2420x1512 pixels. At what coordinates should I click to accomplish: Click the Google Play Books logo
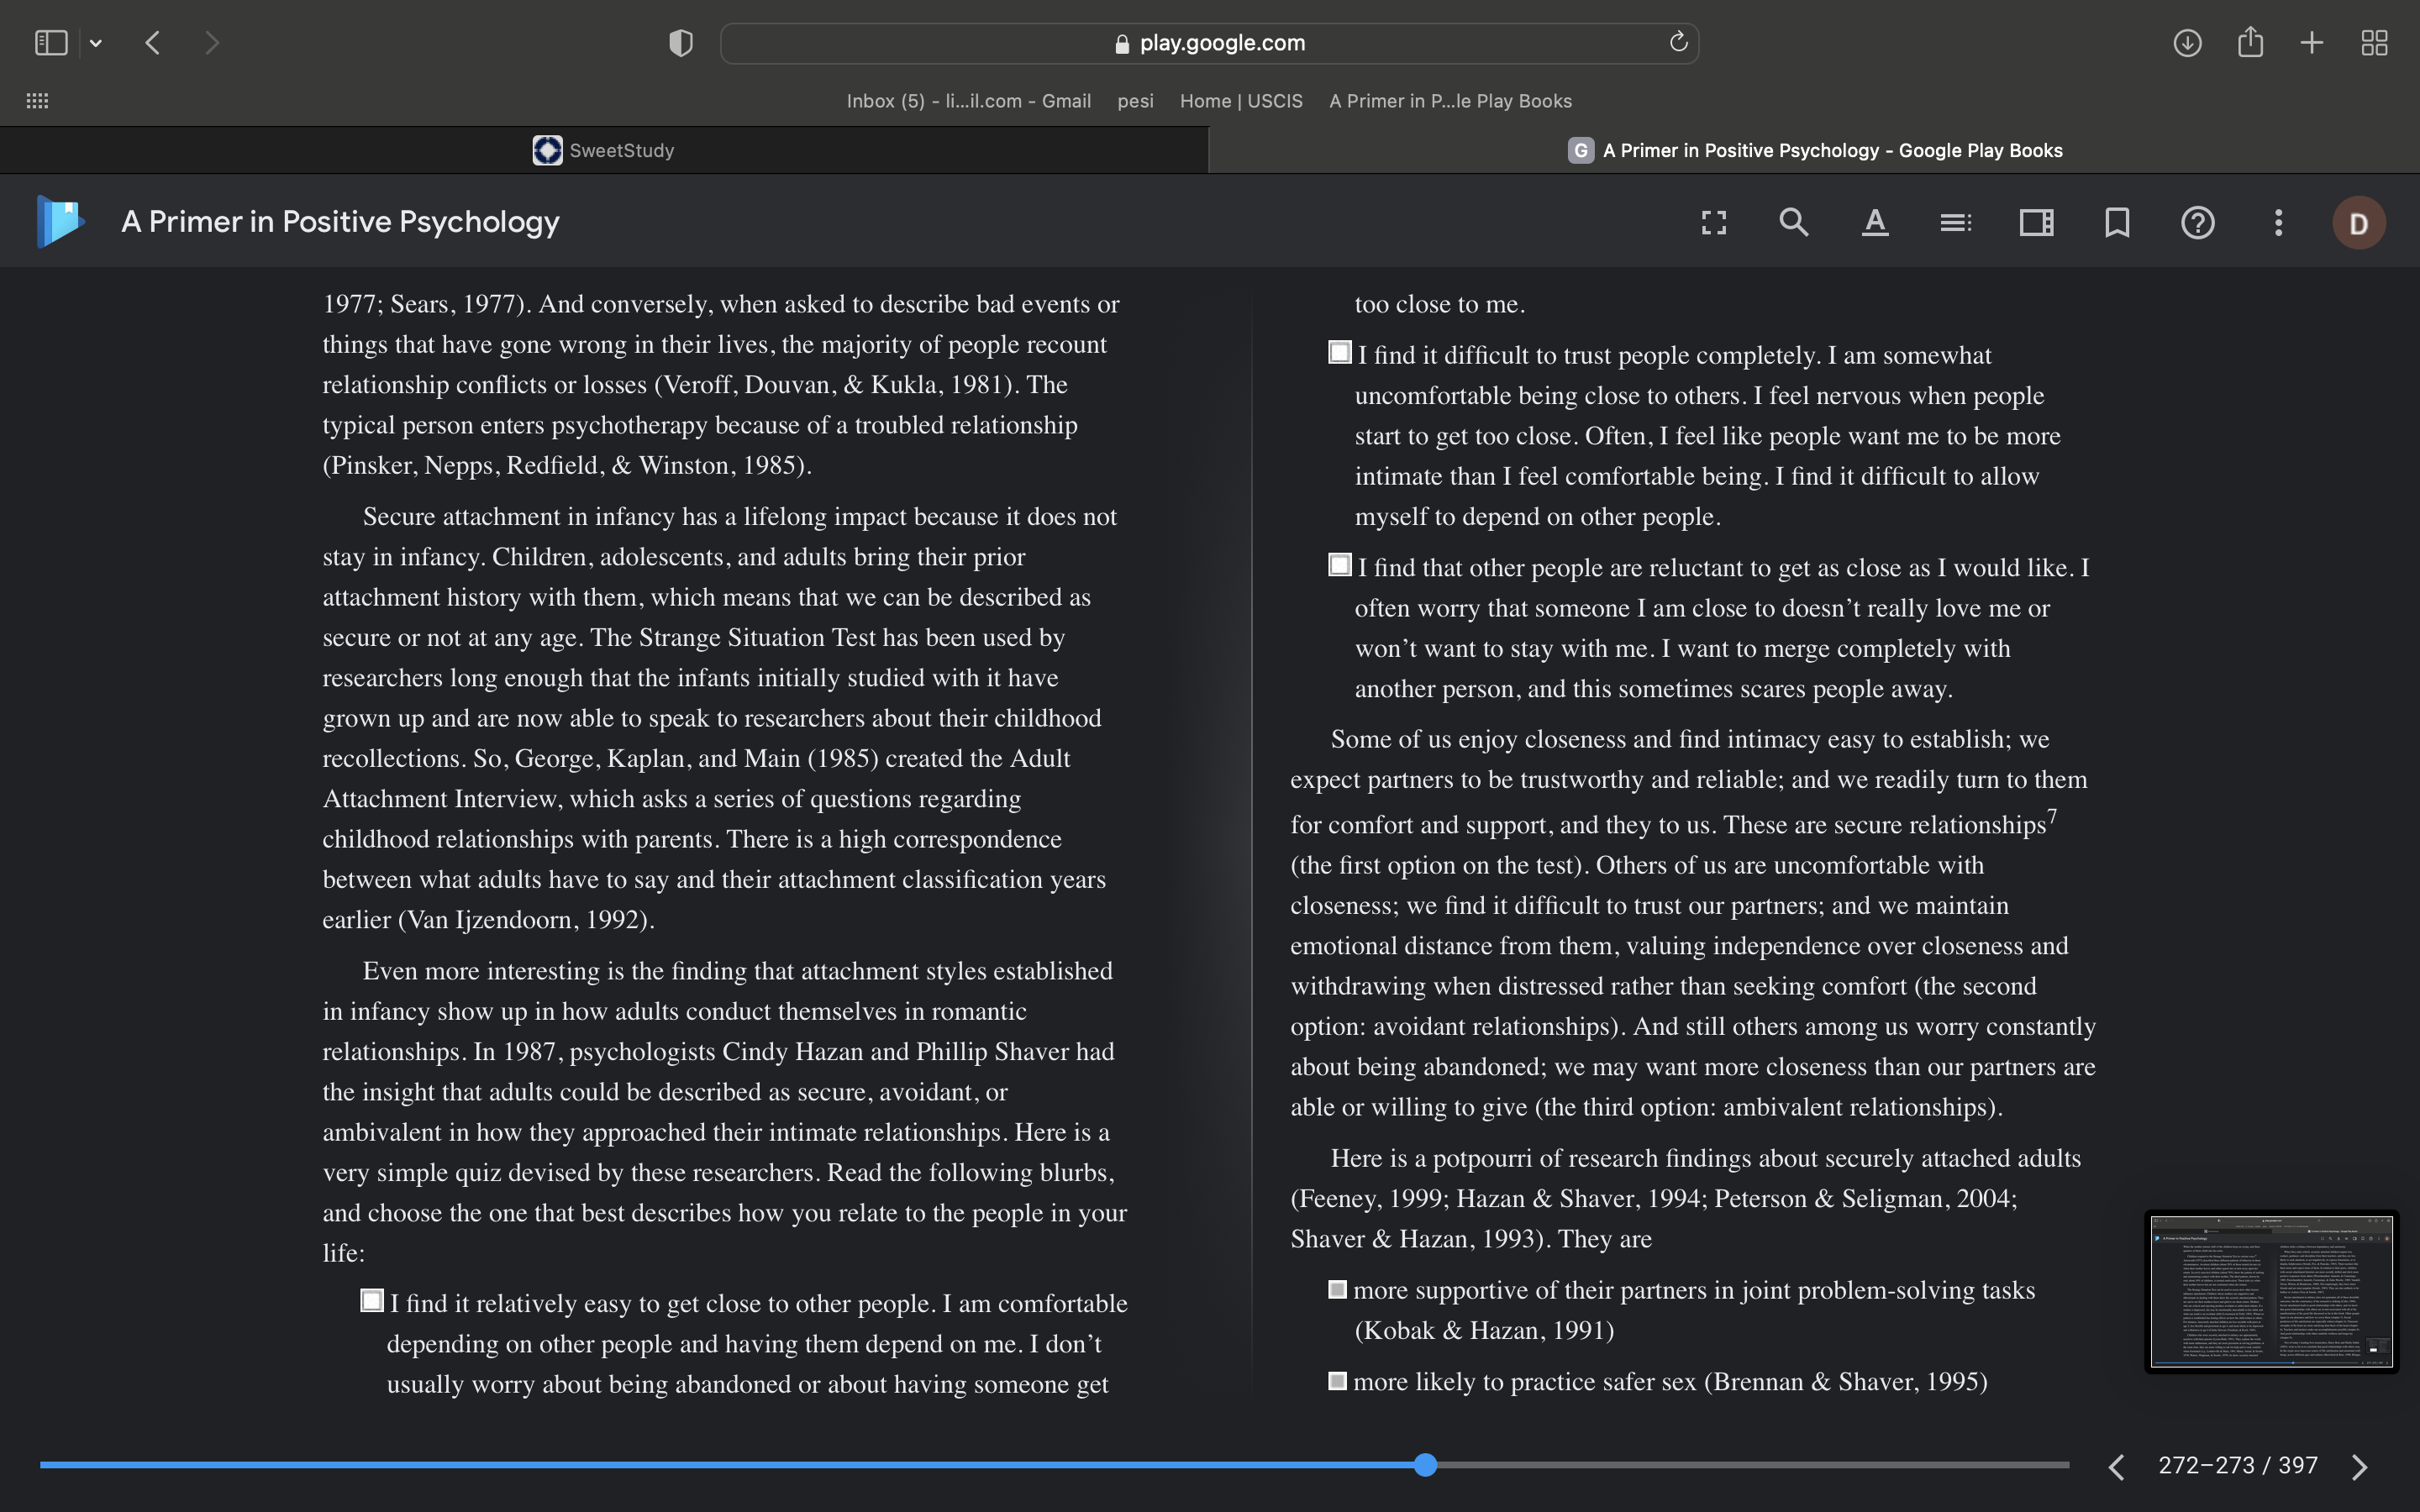click(60, 221)
